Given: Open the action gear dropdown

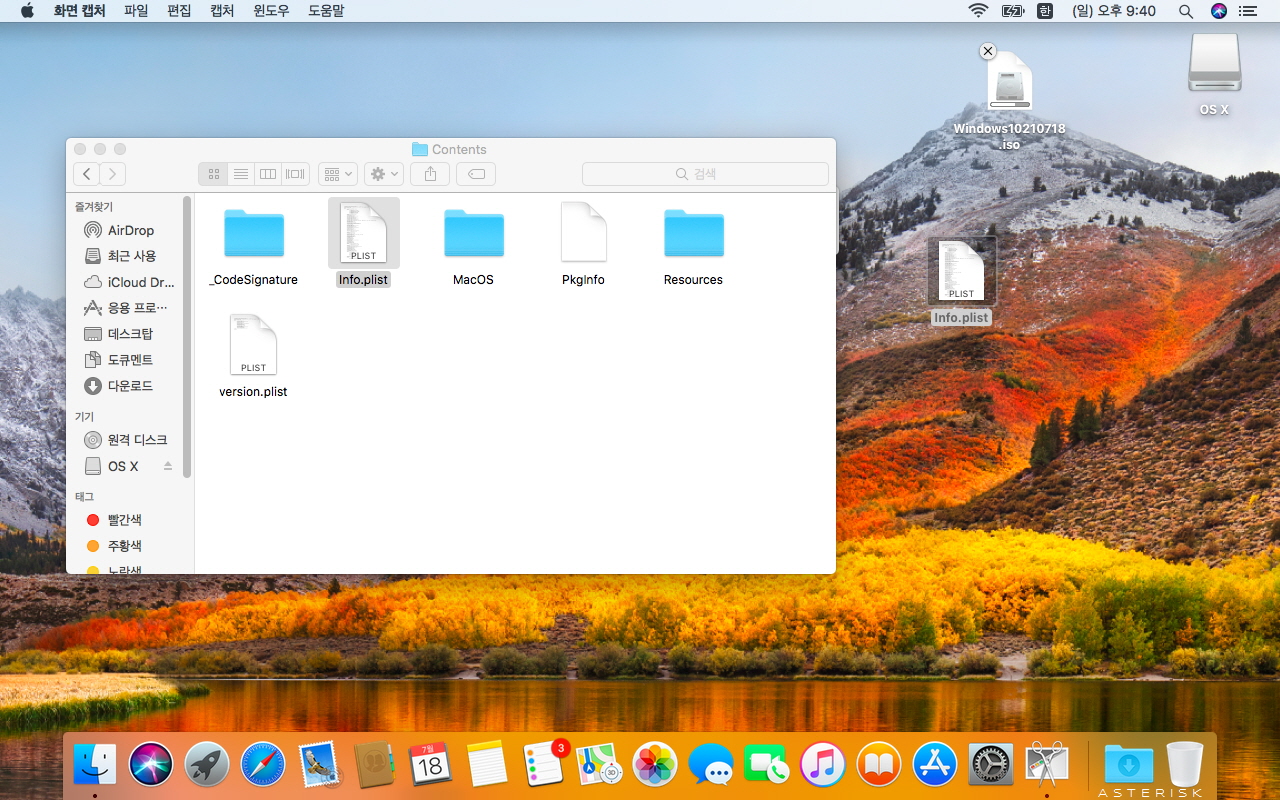Looking at the screenshot, I should (x=384, y=174).
